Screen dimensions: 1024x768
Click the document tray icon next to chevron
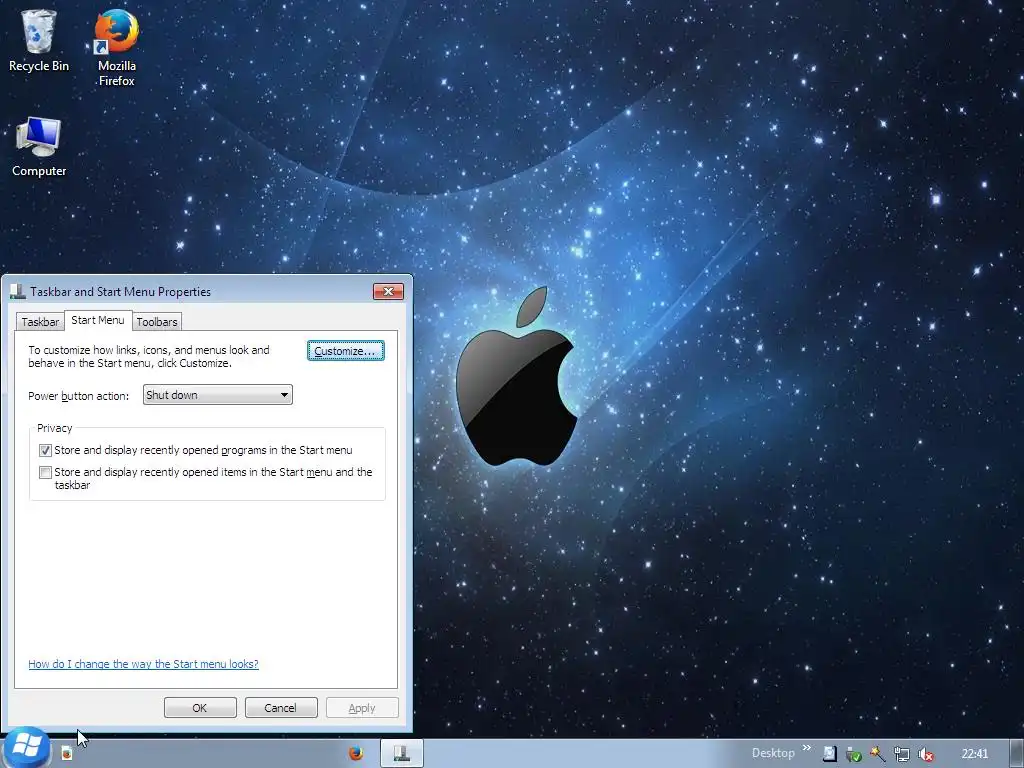829,754
